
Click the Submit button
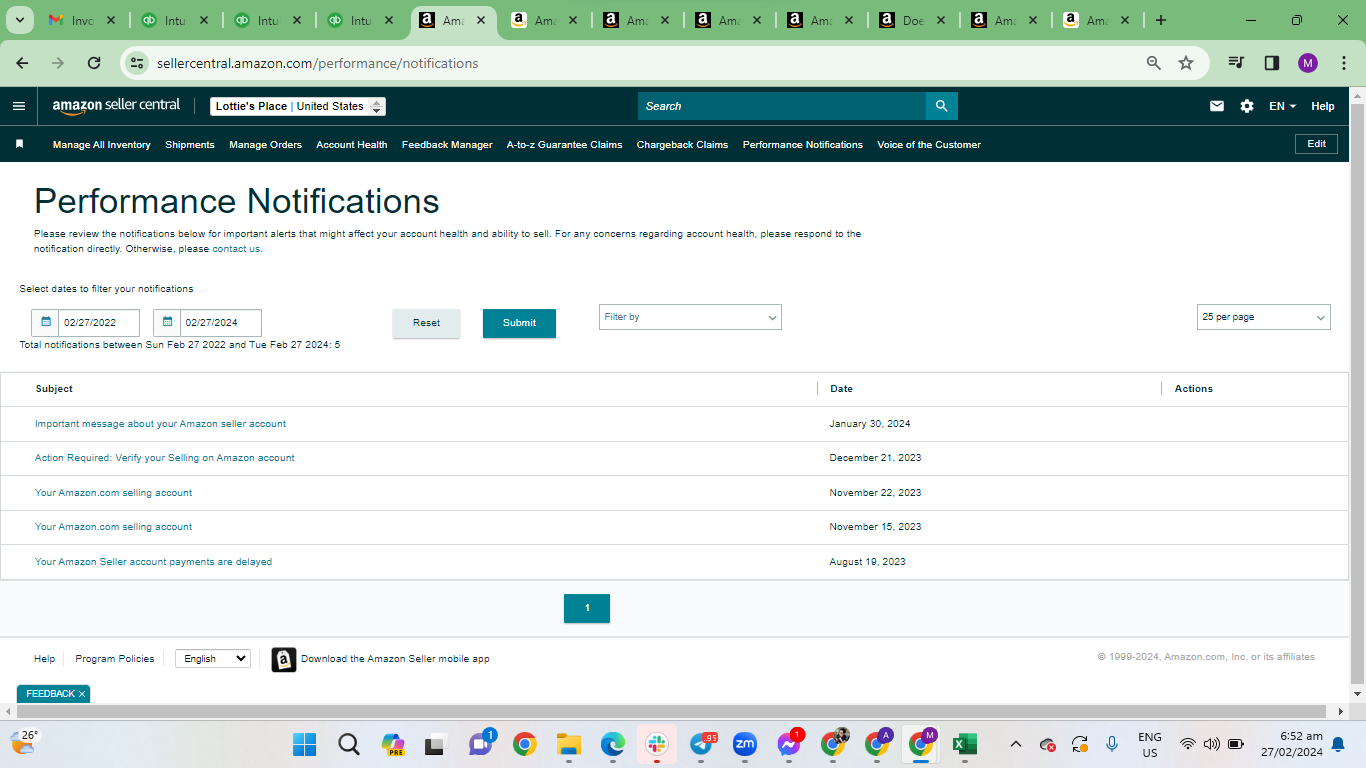[519, 323]
